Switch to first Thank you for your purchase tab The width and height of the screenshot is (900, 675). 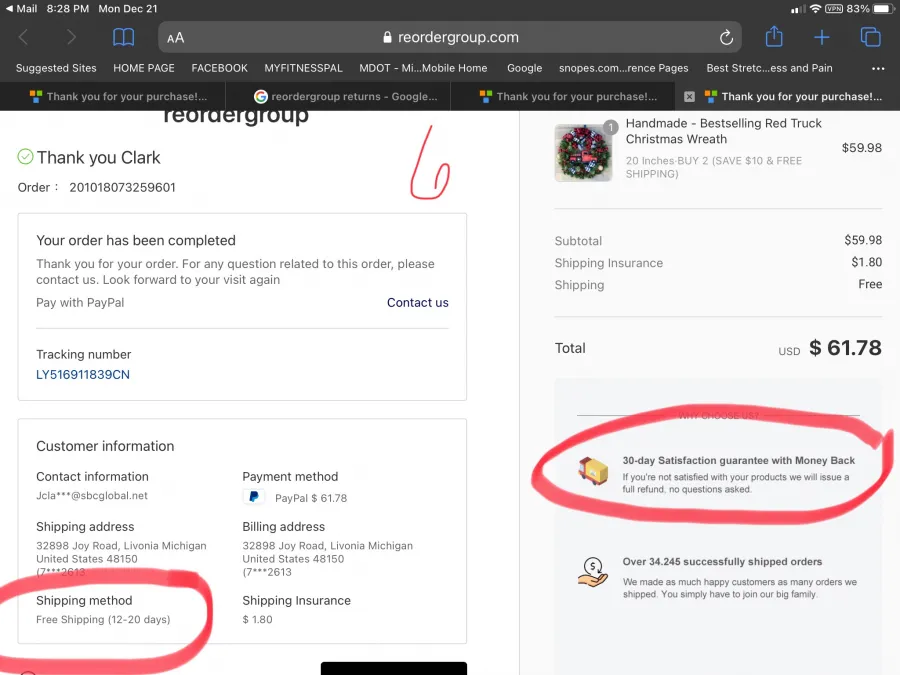tap(113, 96)
